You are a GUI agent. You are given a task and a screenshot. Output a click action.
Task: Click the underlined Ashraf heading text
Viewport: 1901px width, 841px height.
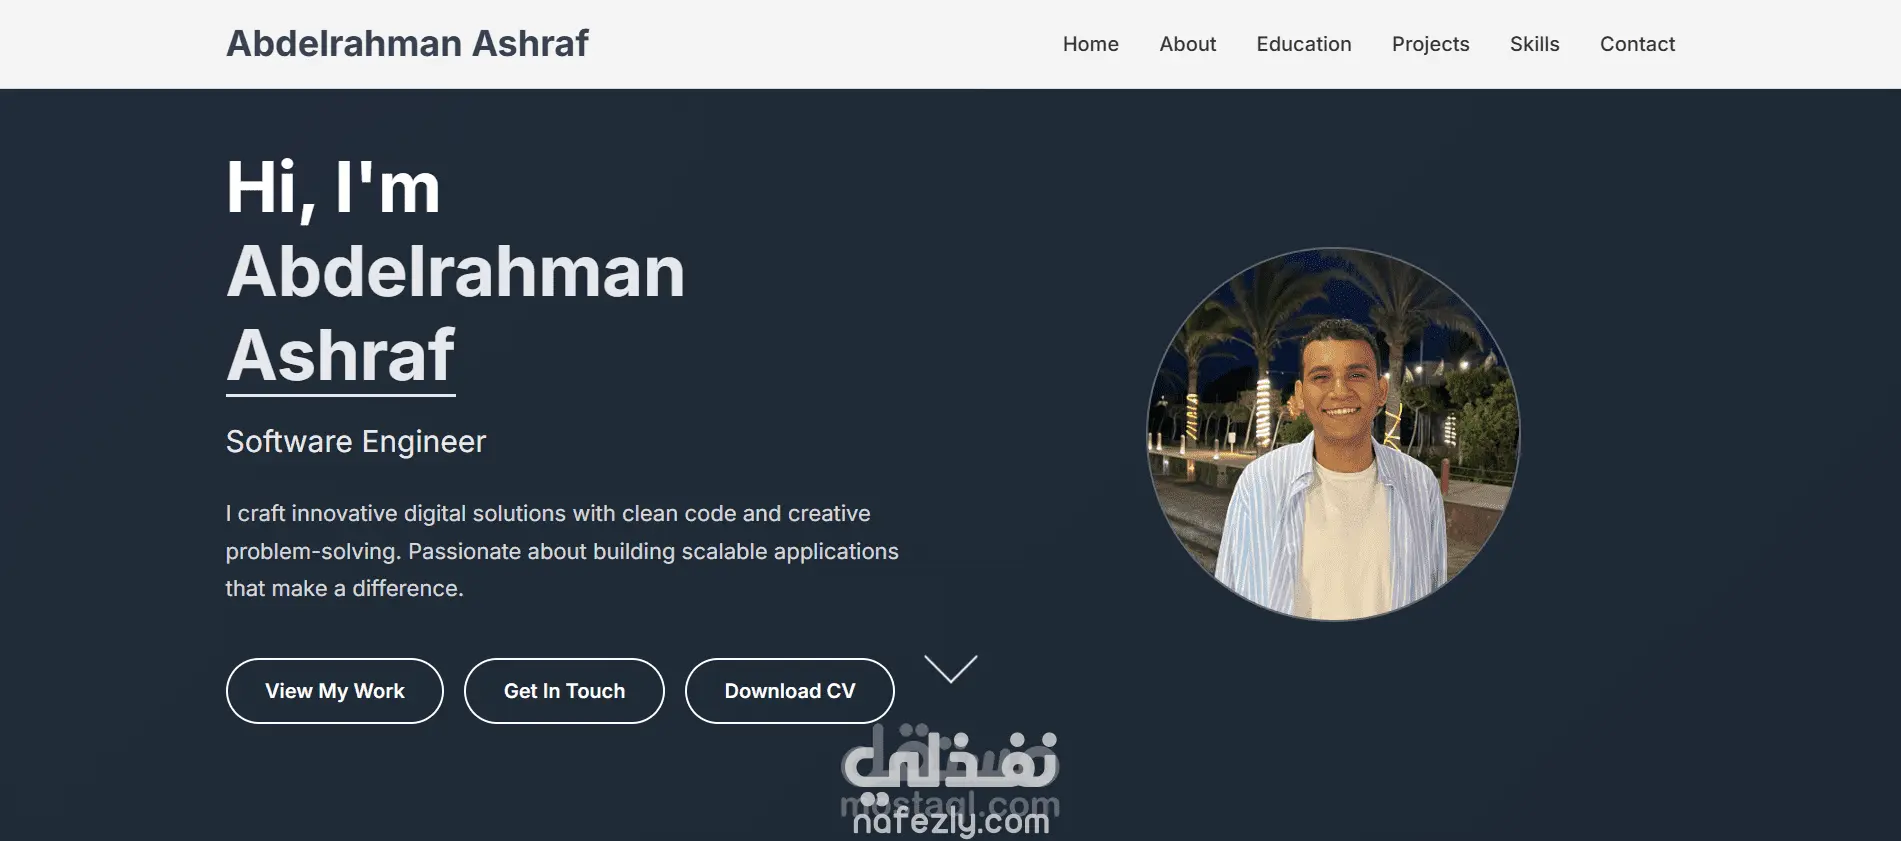coord(341,356)
